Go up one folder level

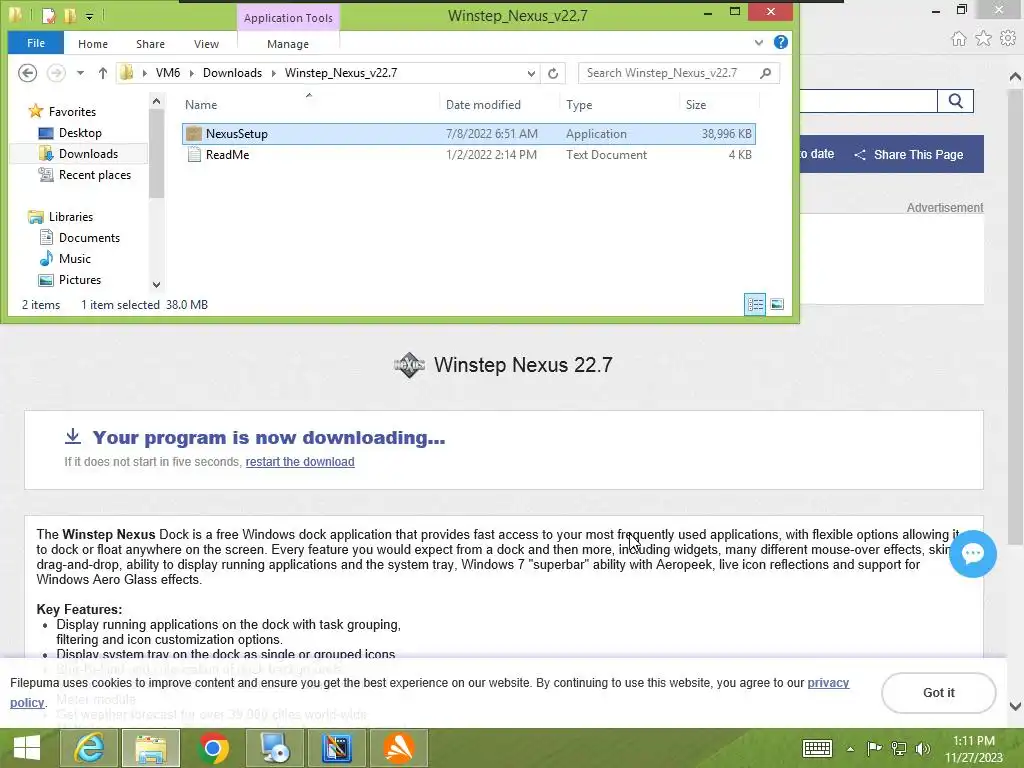coord(103,73)
